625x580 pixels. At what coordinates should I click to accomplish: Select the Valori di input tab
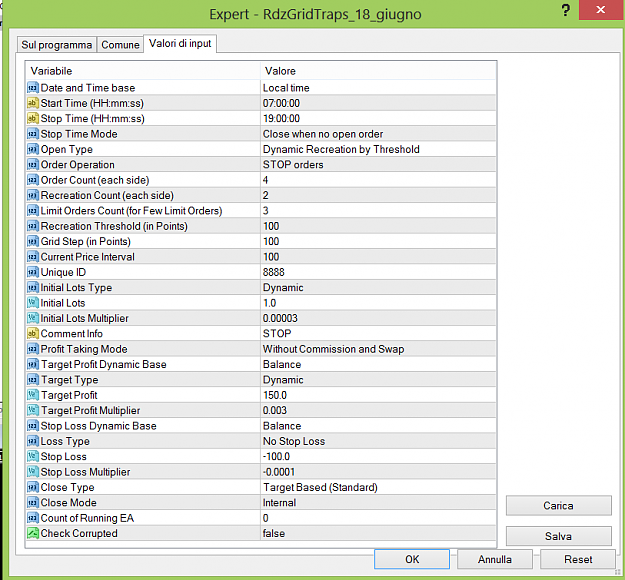(180, 43)
